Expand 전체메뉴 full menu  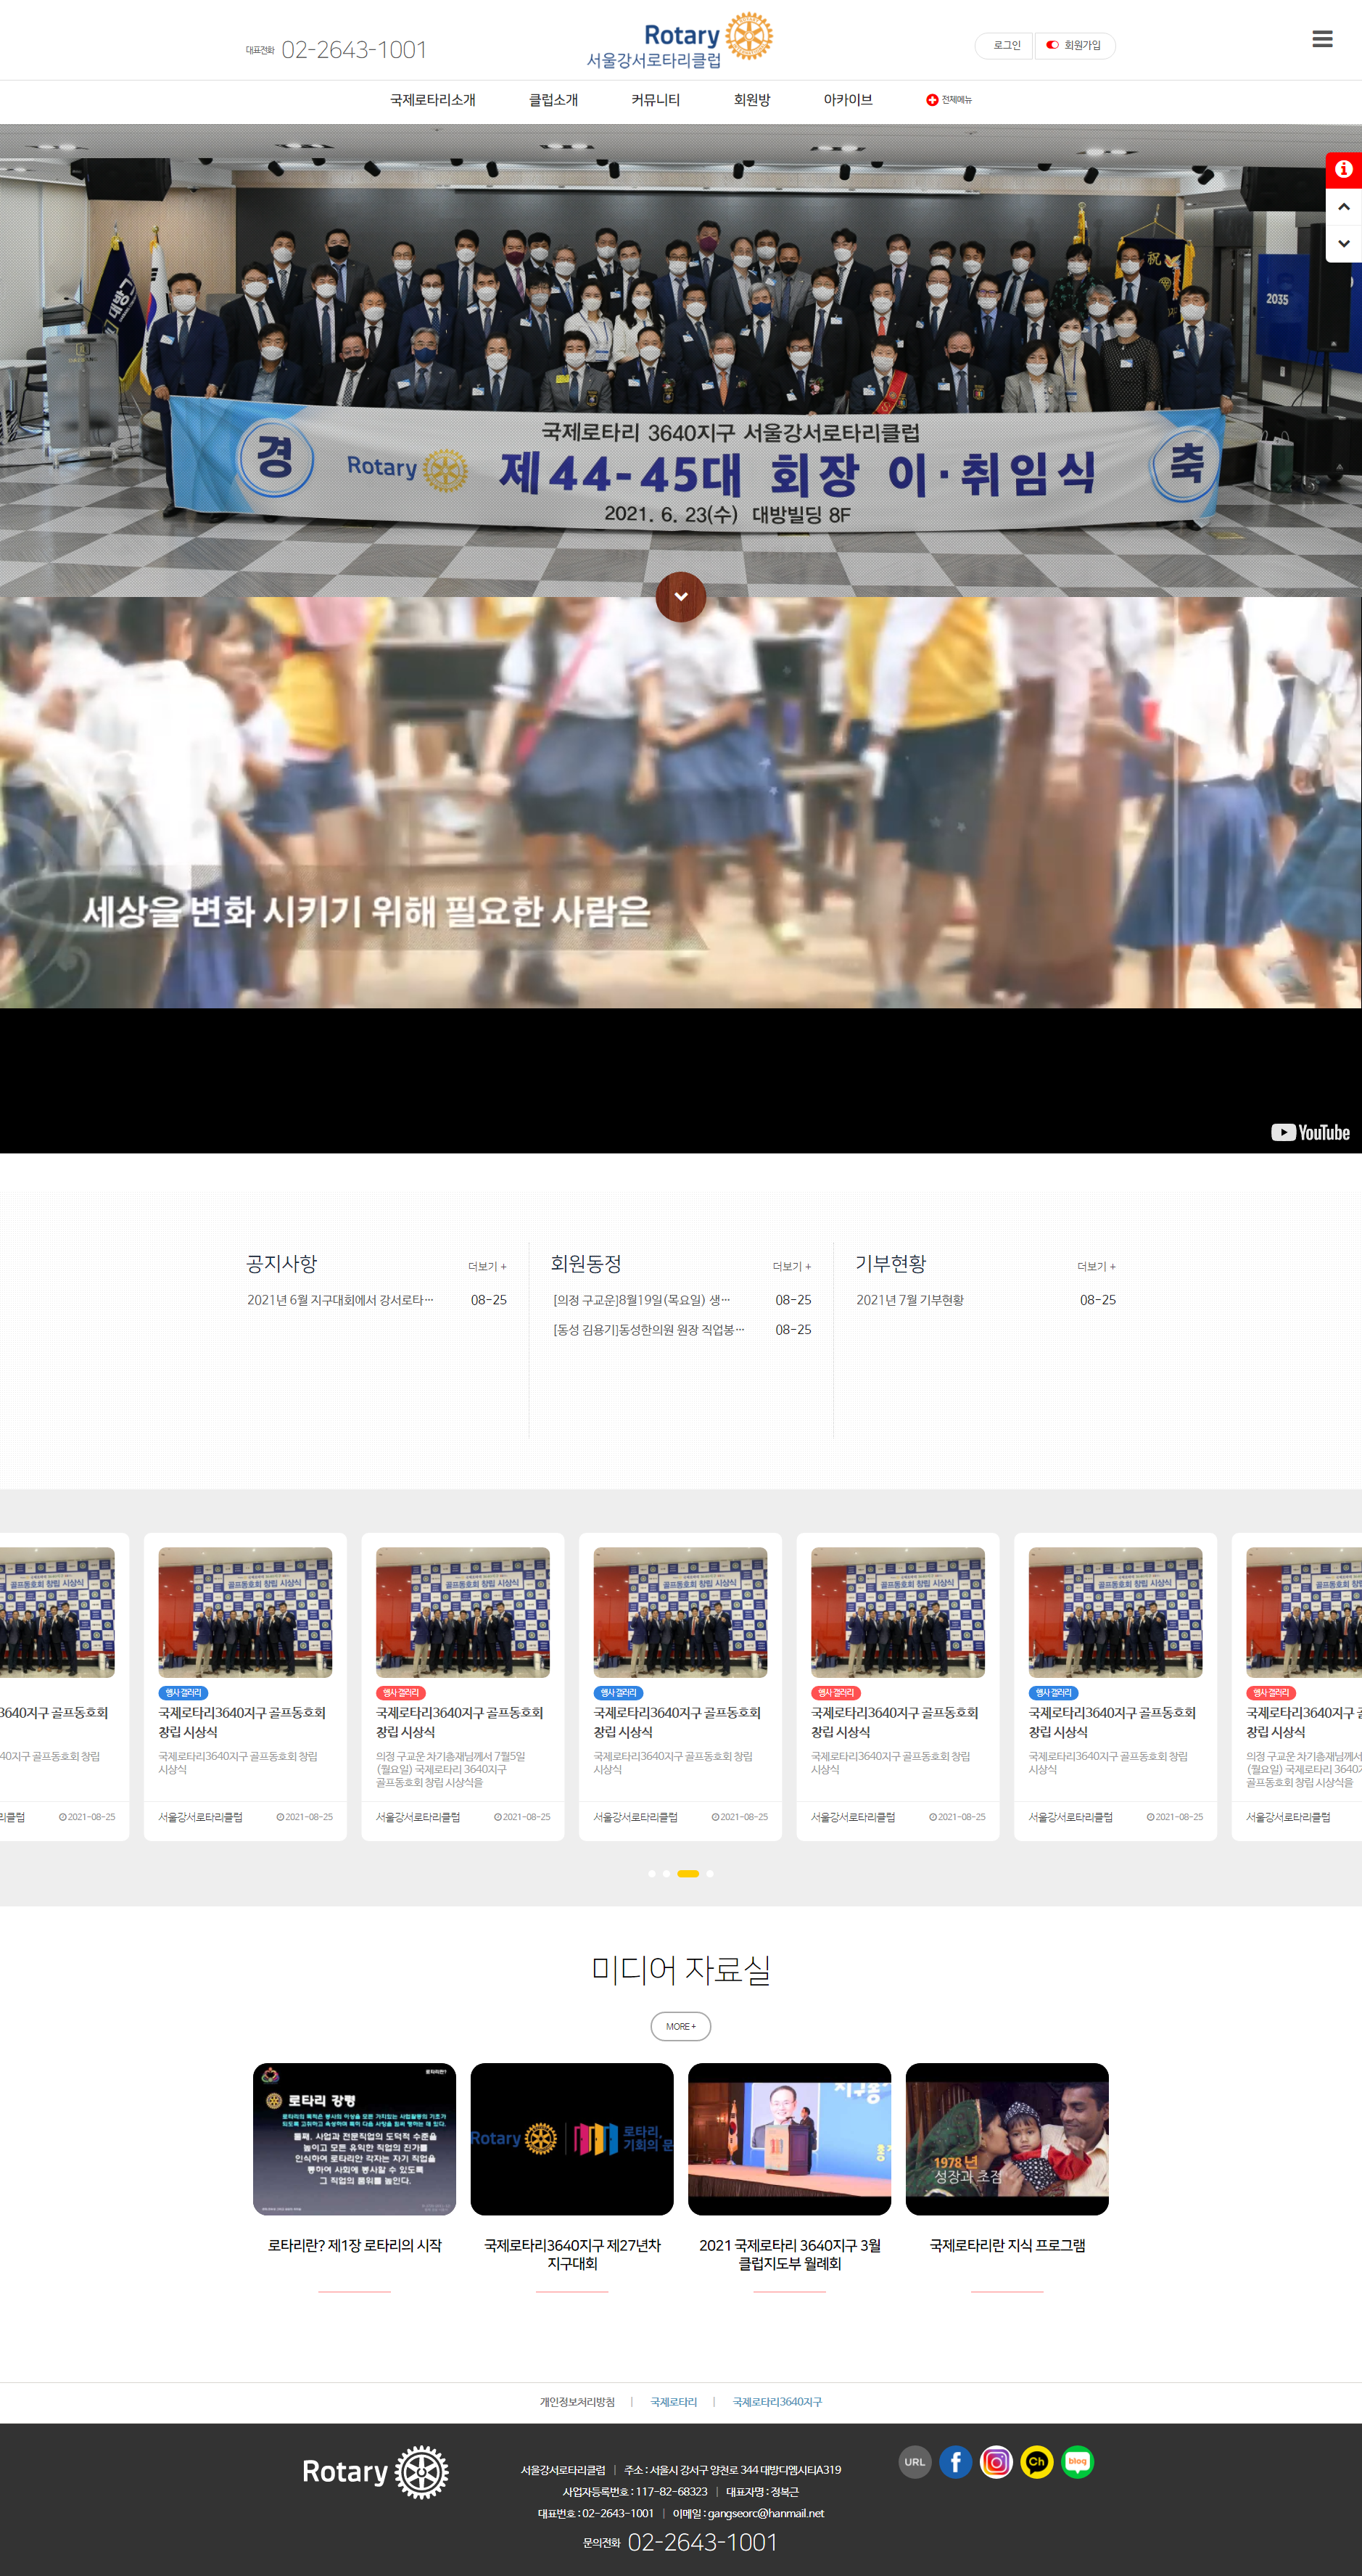click(x=949, y=100)
